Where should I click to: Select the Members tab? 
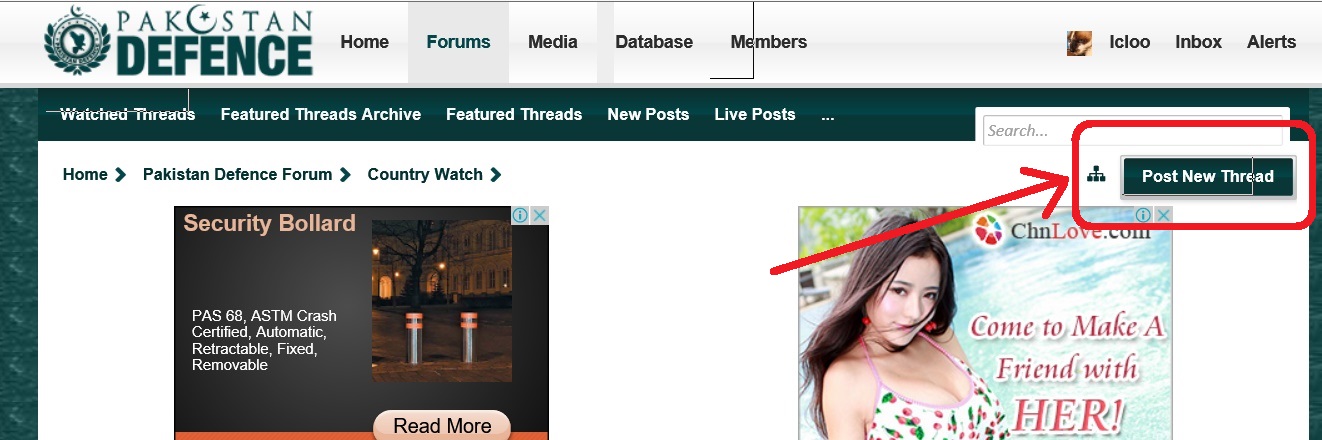point(769,42)
